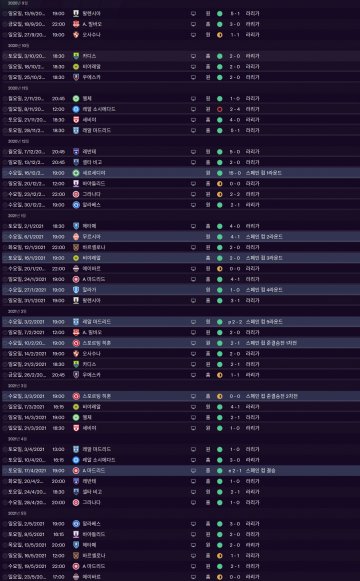Viewport: 360px width, 581px height.
Task: Open p2-2 penalty result against Real Madrid
Action: [235, 322]
